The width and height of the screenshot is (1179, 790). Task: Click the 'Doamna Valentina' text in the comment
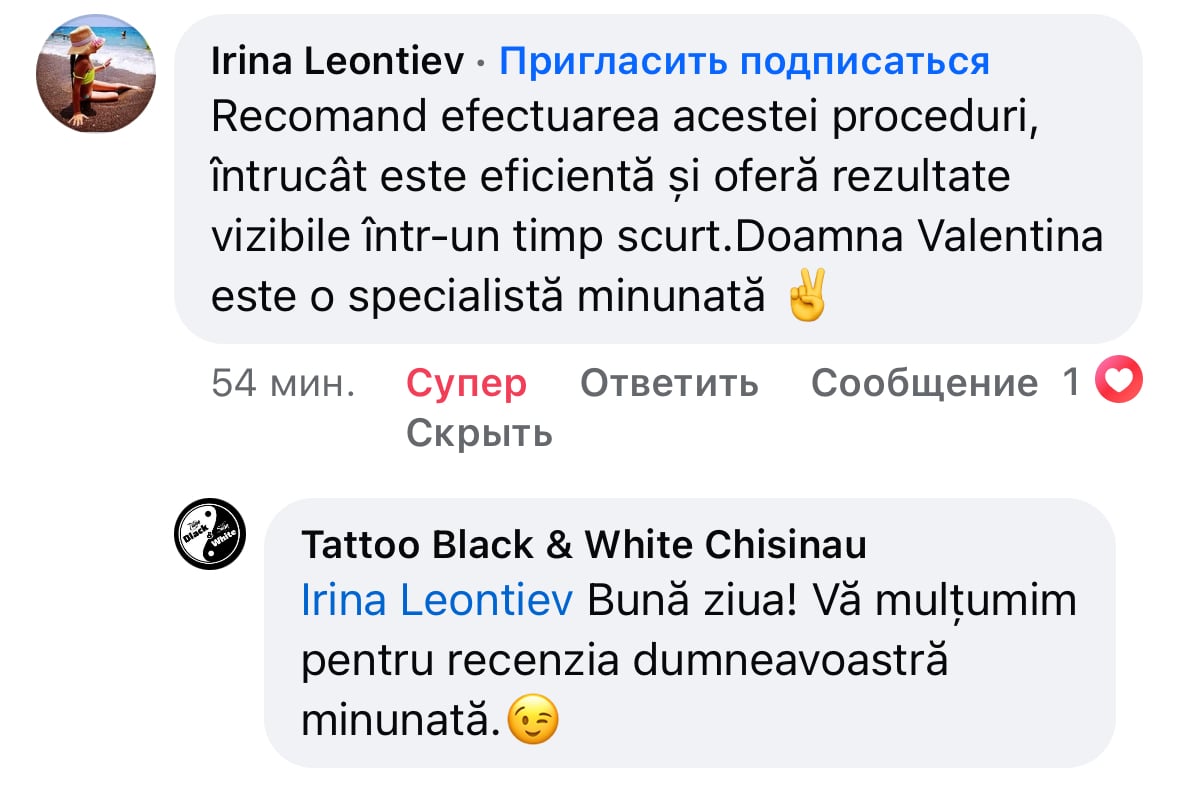[x=919, y=236]
